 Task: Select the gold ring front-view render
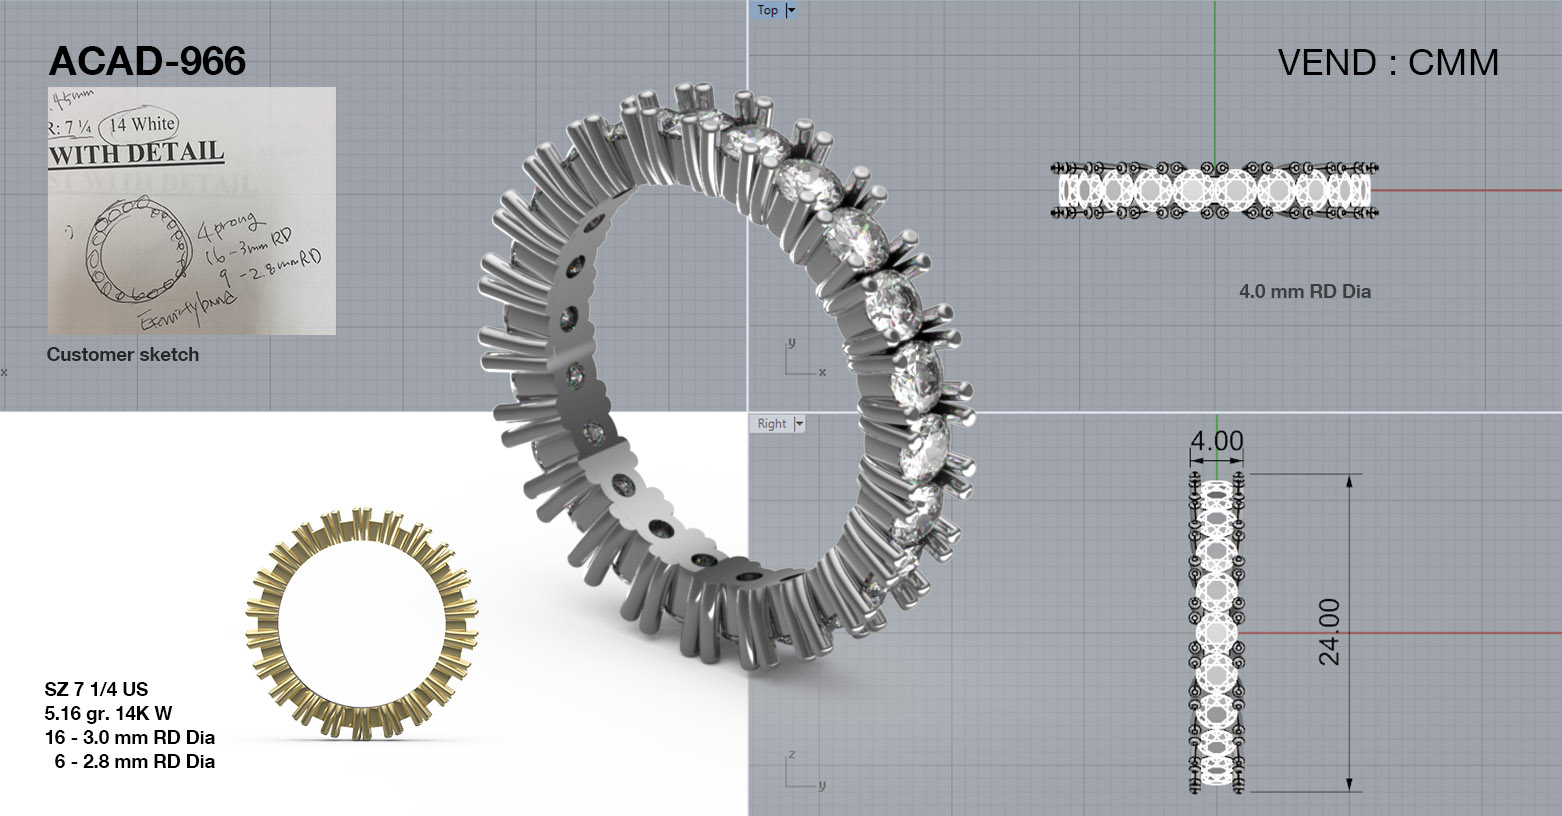[362, 624]
